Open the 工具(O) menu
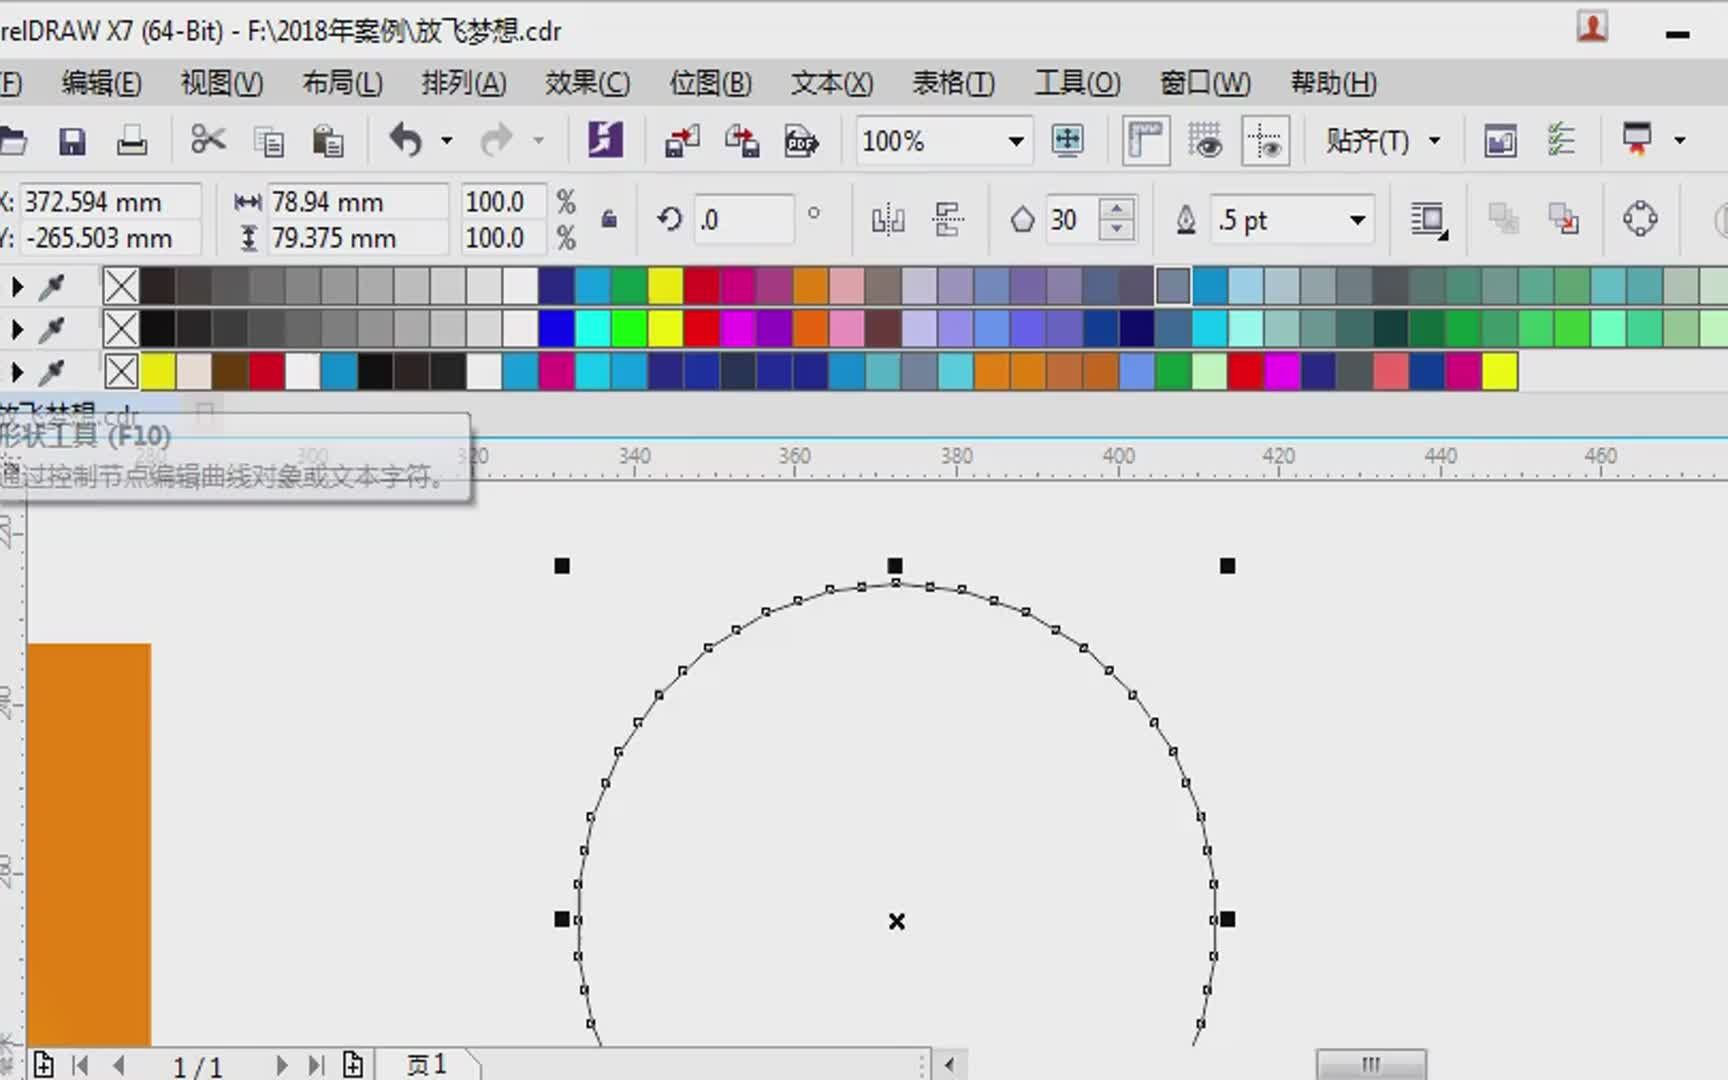This screenshot has height=1080, width=1728. 1077,83
